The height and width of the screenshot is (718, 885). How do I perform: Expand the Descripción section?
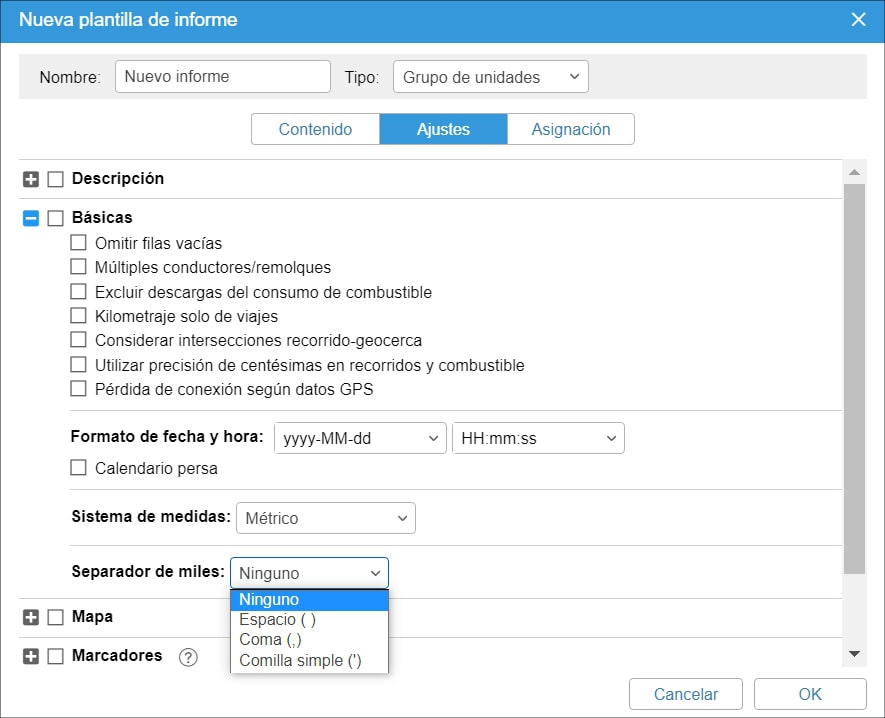[x=28, y=178]
